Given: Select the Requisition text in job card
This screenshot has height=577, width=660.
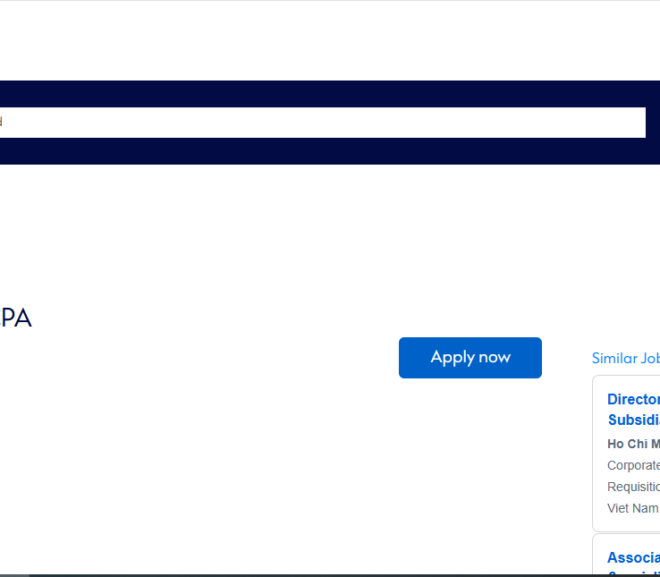Looking at the screenshot, I should tap(633, 487).
